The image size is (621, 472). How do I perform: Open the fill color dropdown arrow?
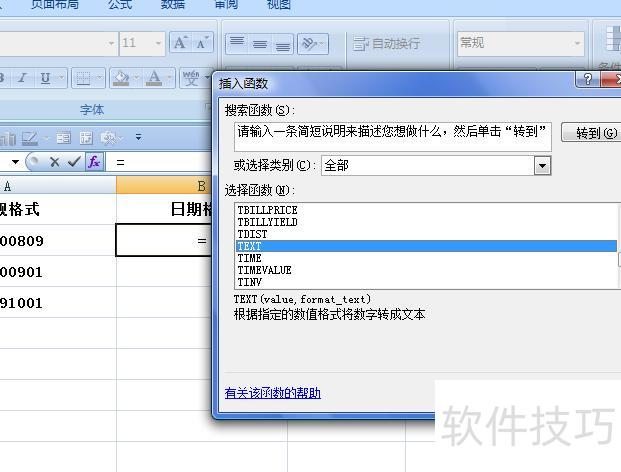137,78
